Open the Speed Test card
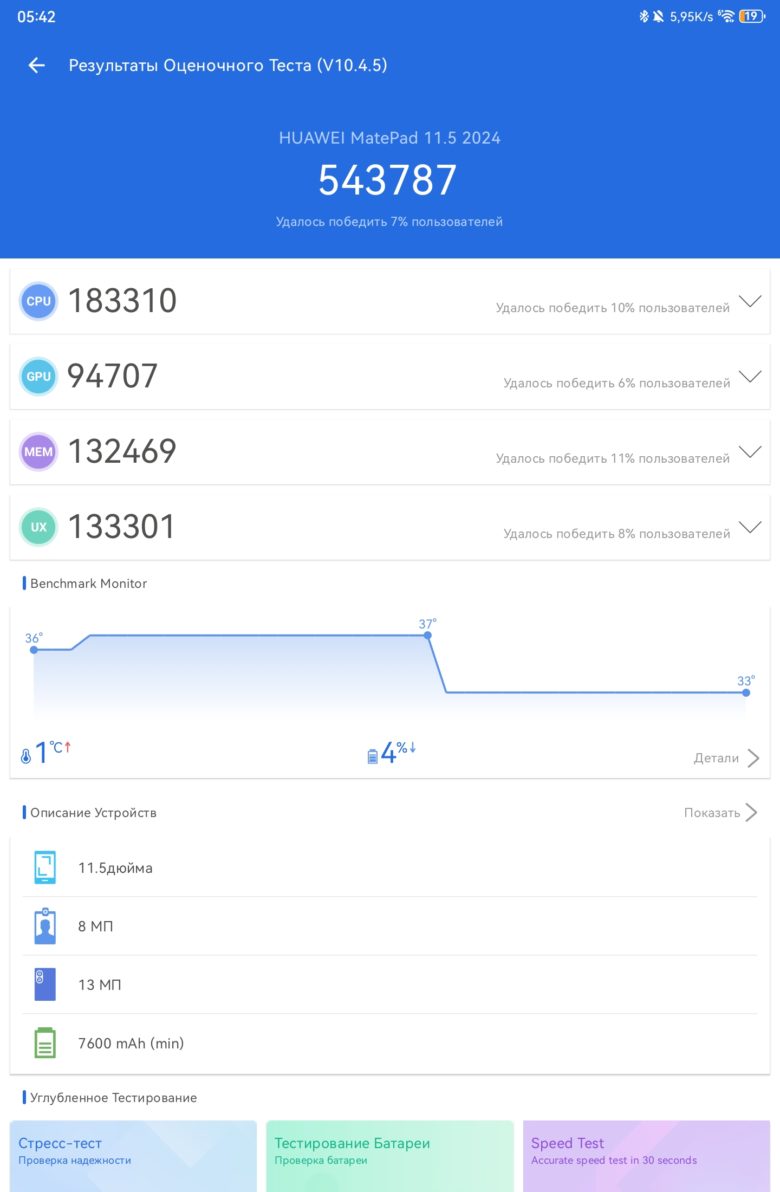The width and height of the screenshot is (780, 1192). coord(646,1156)
